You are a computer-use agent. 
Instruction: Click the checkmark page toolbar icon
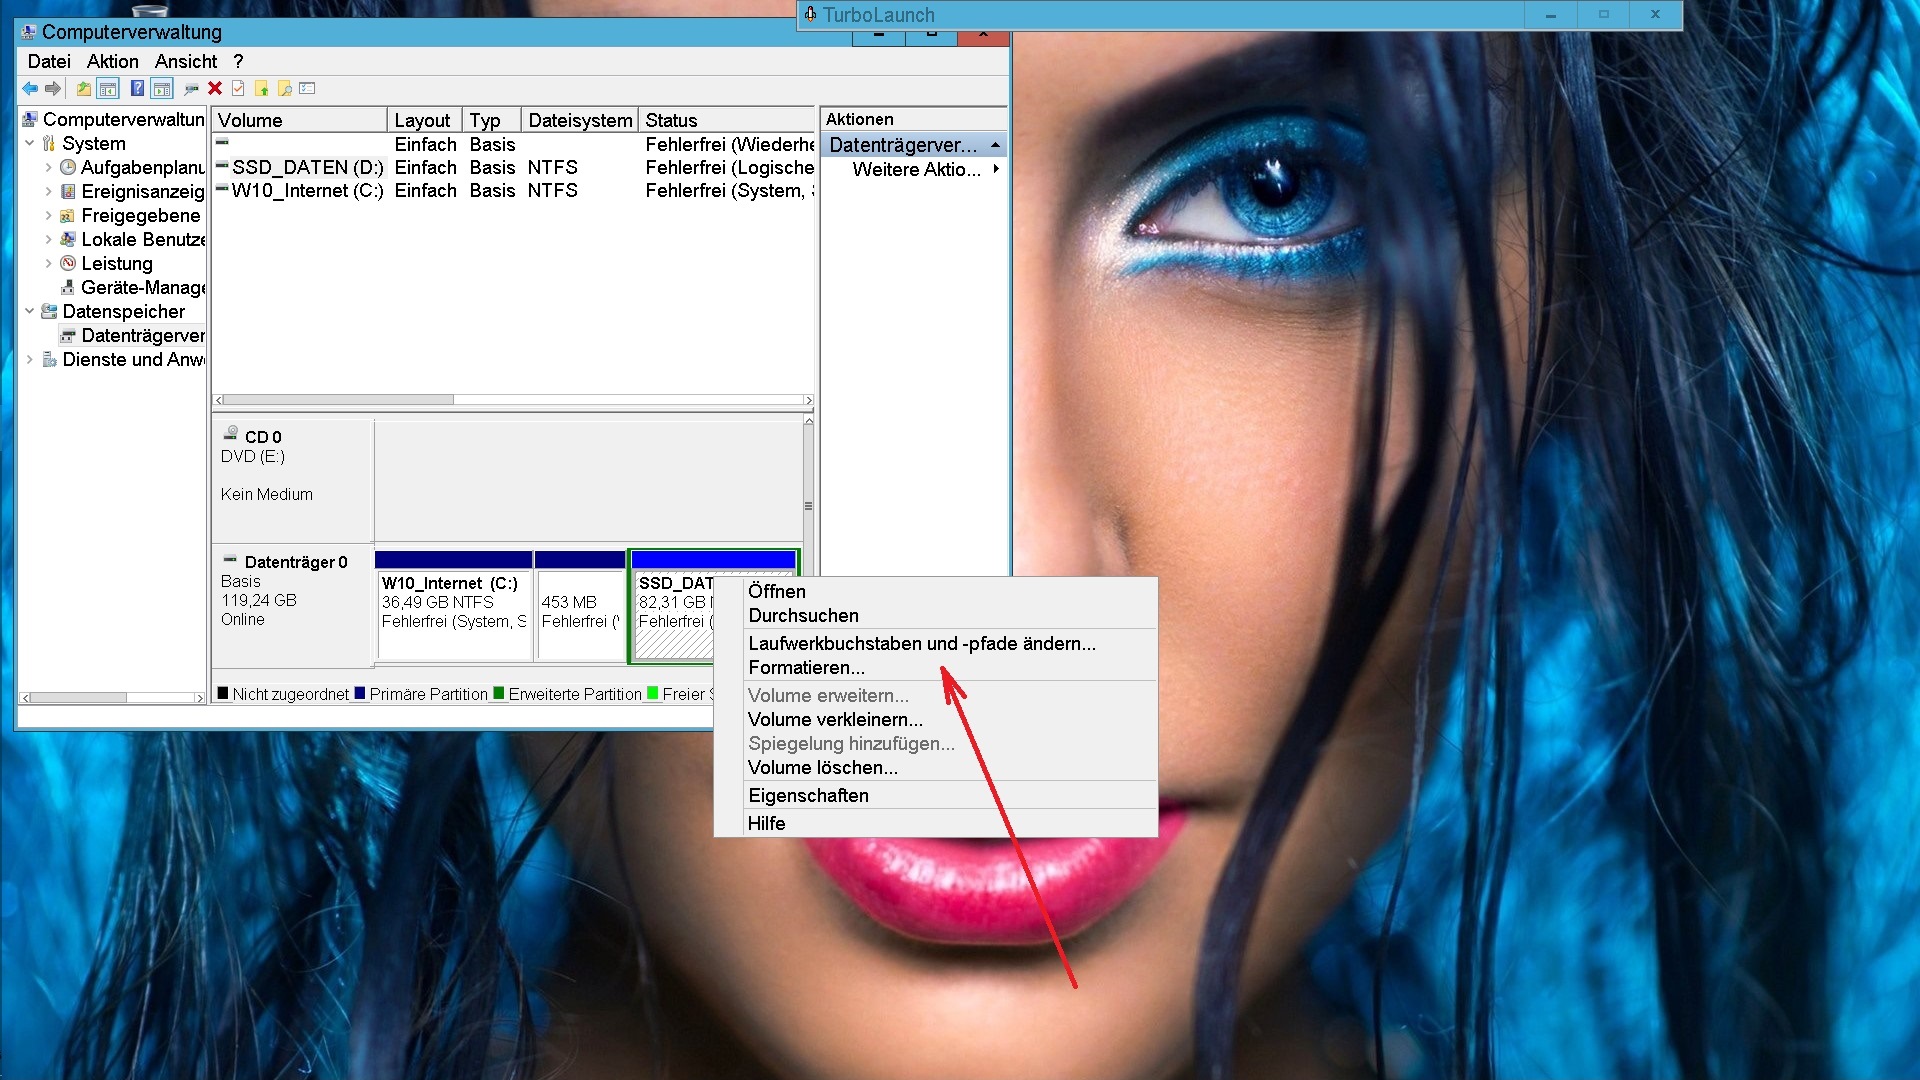tap(238, 89)
